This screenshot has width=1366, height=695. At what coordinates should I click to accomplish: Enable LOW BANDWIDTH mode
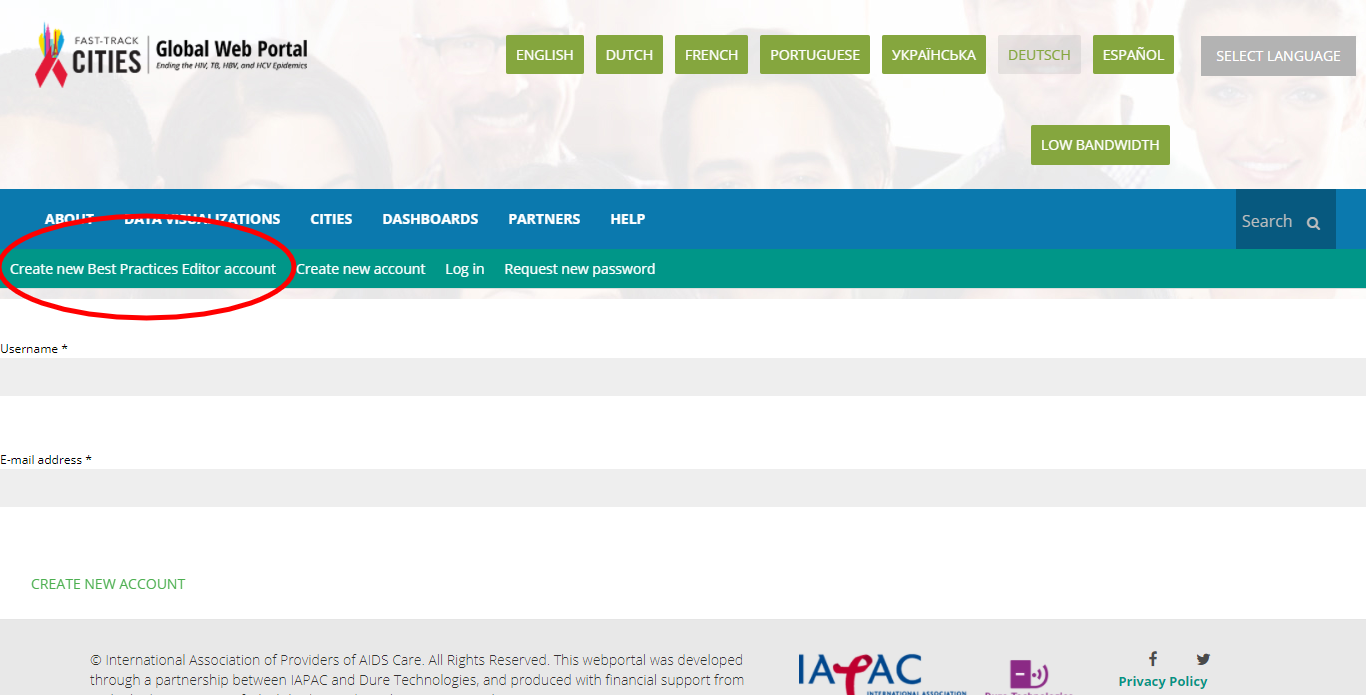click(1100, 144)
